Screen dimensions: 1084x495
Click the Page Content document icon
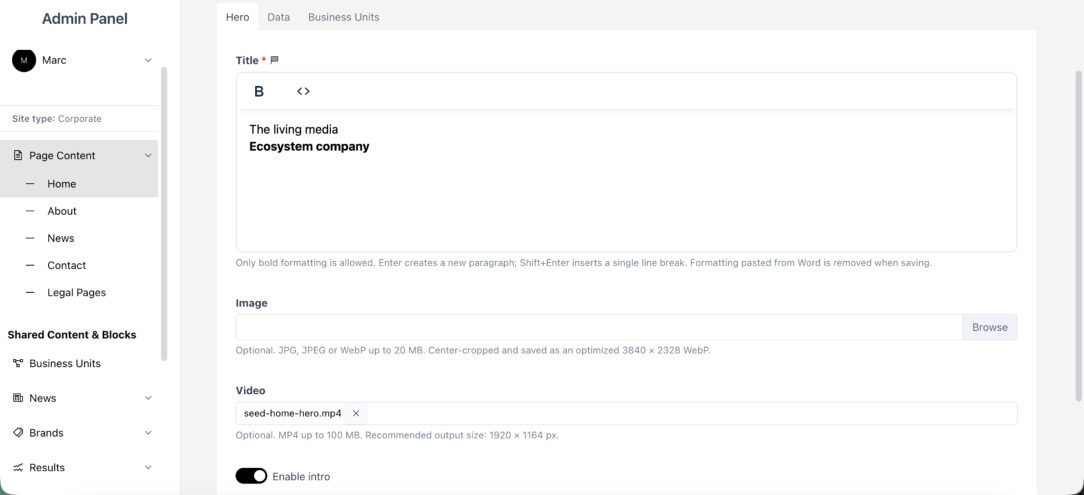tap(18, 156)
